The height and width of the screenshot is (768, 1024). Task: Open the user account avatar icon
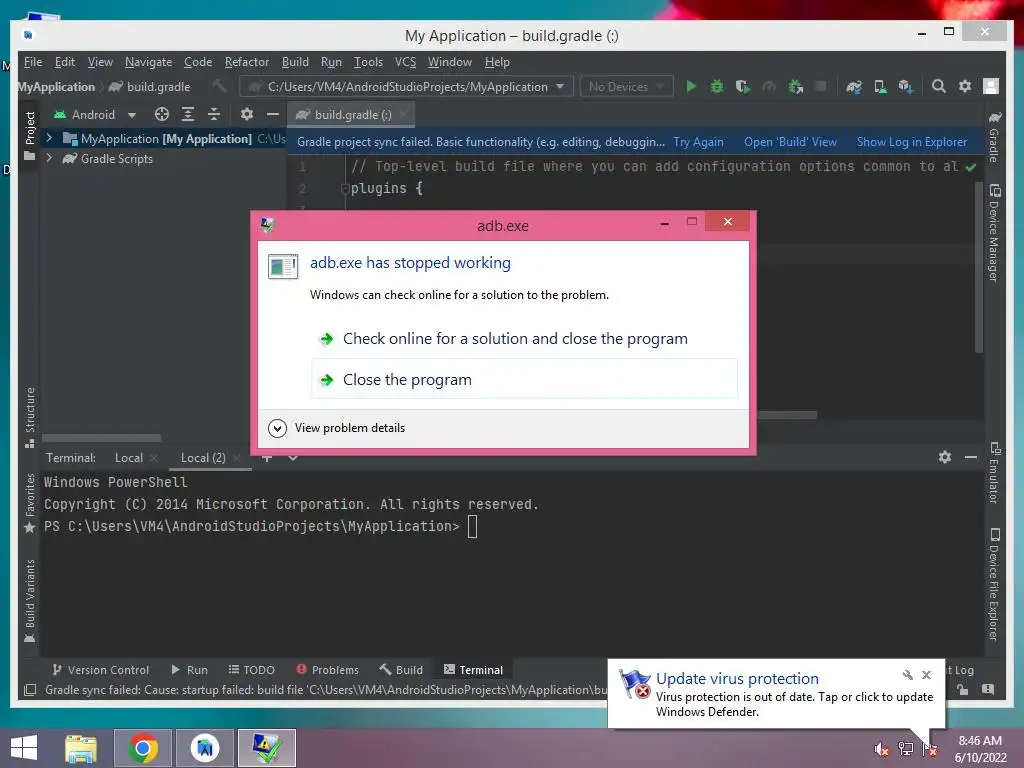pos(991,86)
